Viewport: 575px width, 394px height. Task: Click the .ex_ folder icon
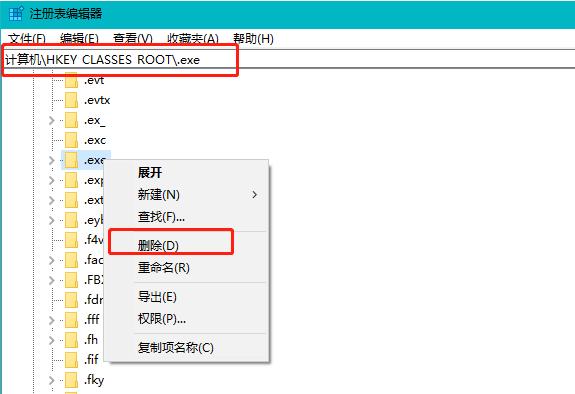(x=71, y=120)
